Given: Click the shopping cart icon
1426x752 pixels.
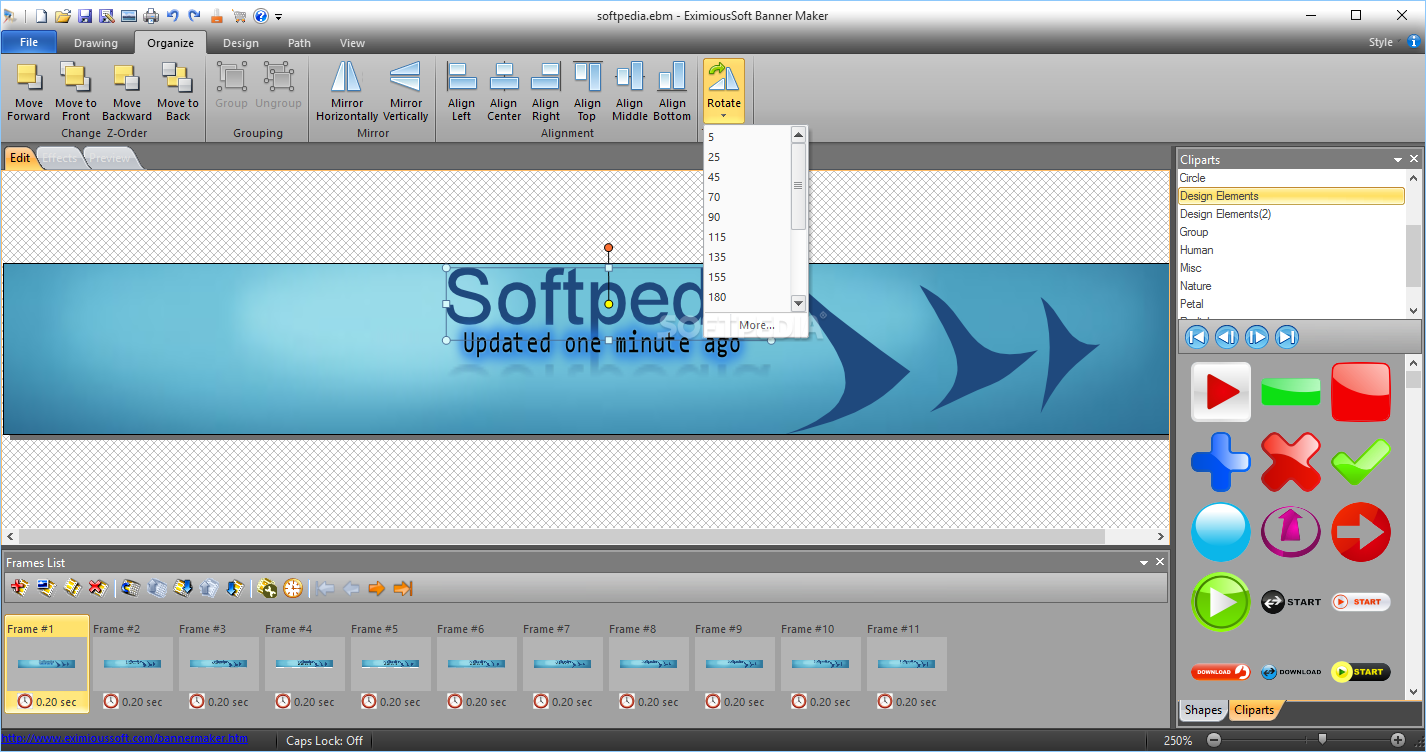Looking at the screenshot, I should click(x=239, y=16).
